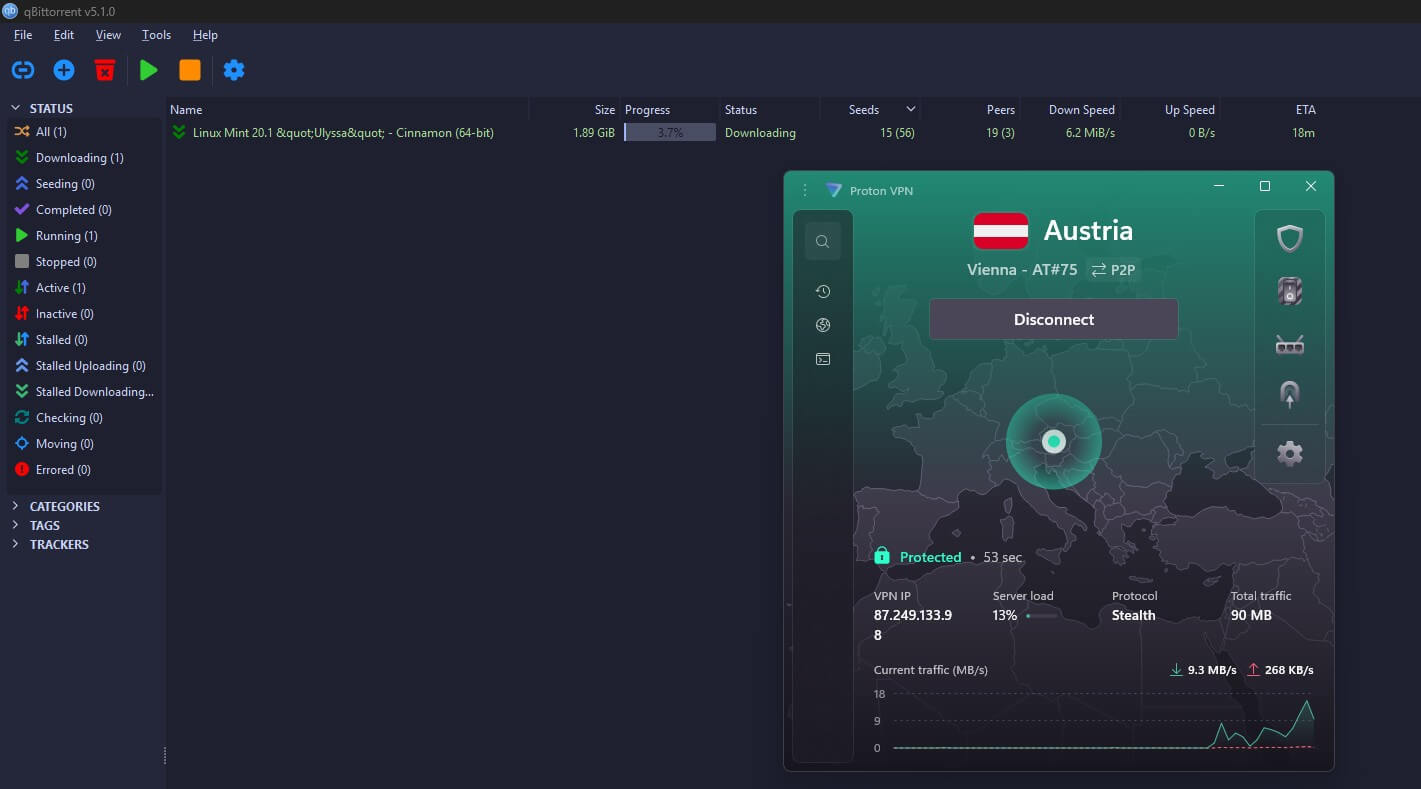This screenshot has height=789, width=1421.
Task: Click the Seeds column sort arrow
Action: (x=910, y=109)
